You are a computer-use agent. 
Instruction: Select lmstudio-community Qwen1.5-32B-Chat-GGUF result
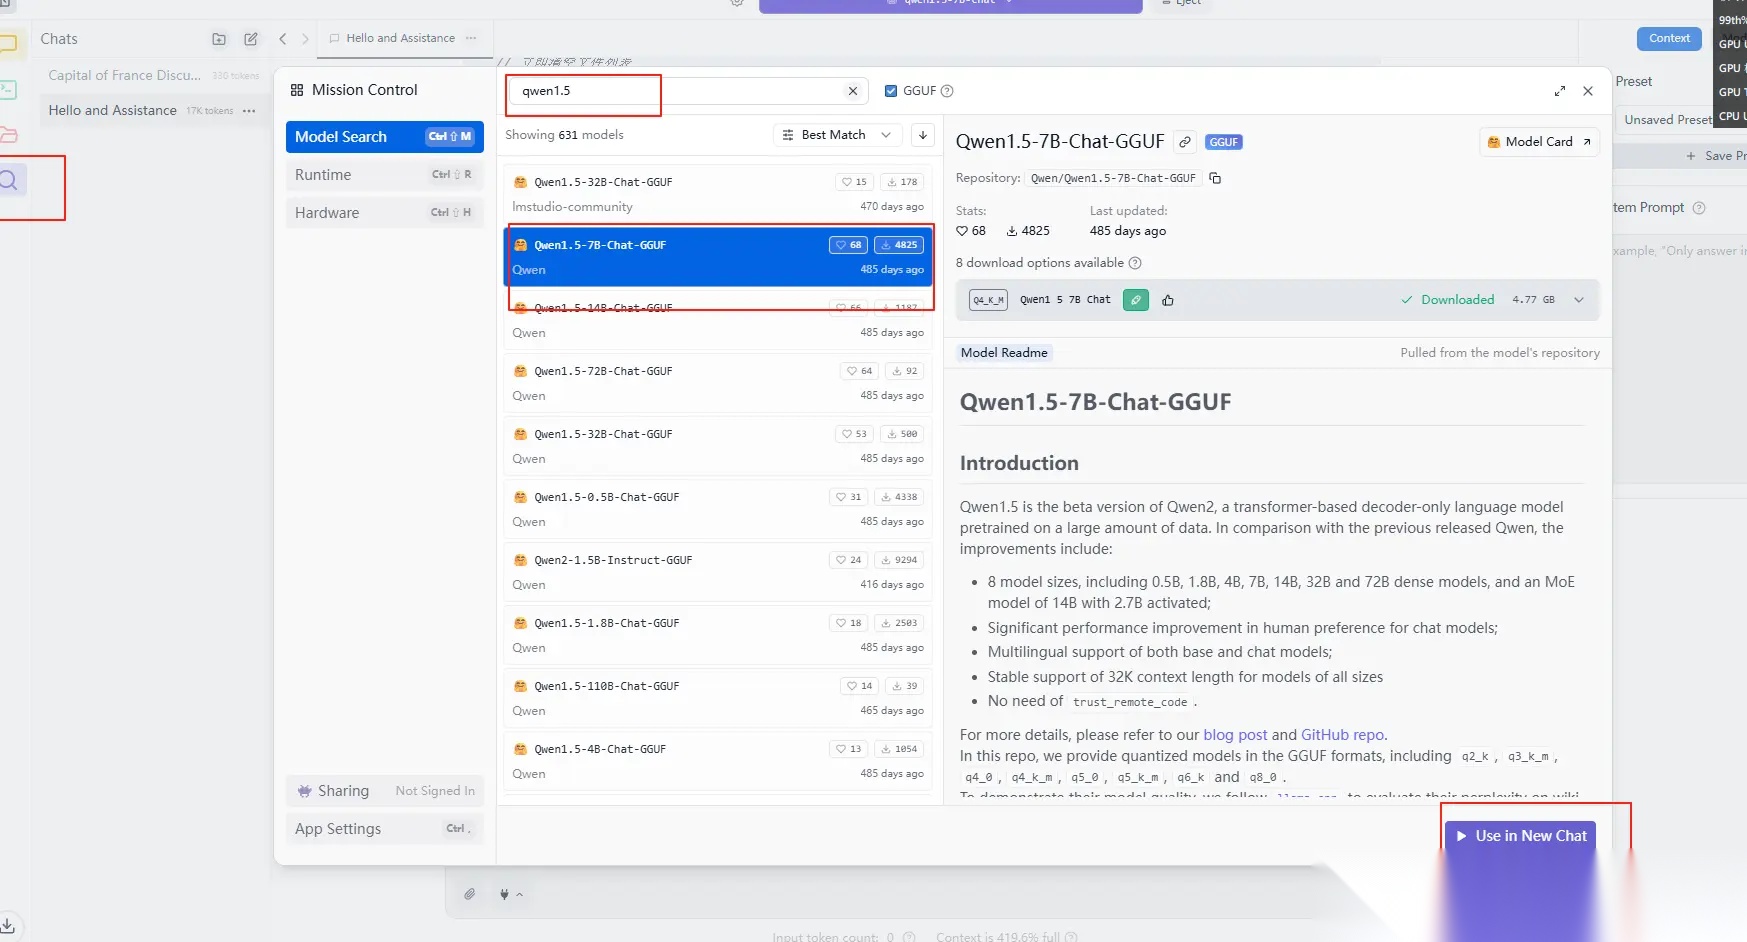tap(718, 194)
